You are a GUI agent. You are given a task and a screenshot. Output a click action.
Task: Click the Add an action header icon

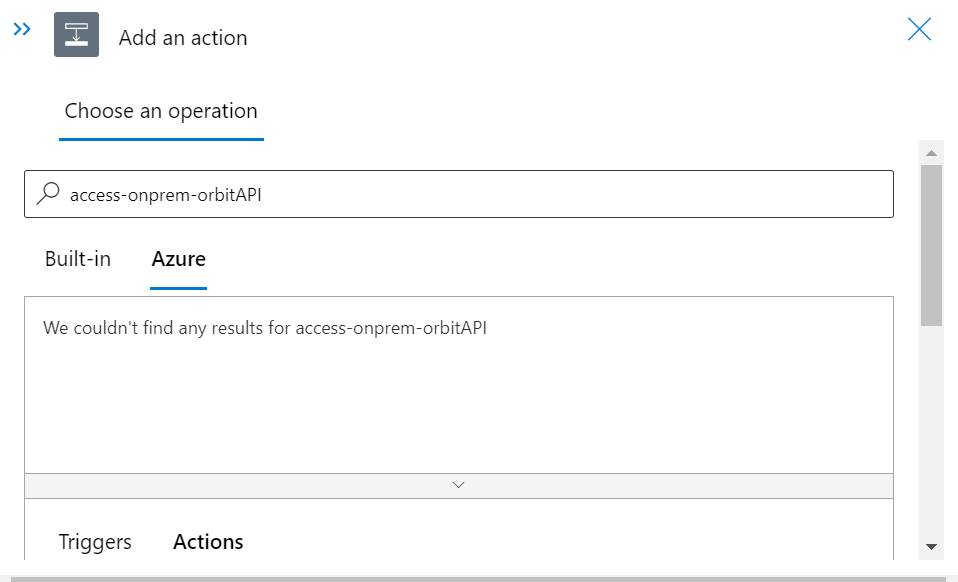coord(74,34)
